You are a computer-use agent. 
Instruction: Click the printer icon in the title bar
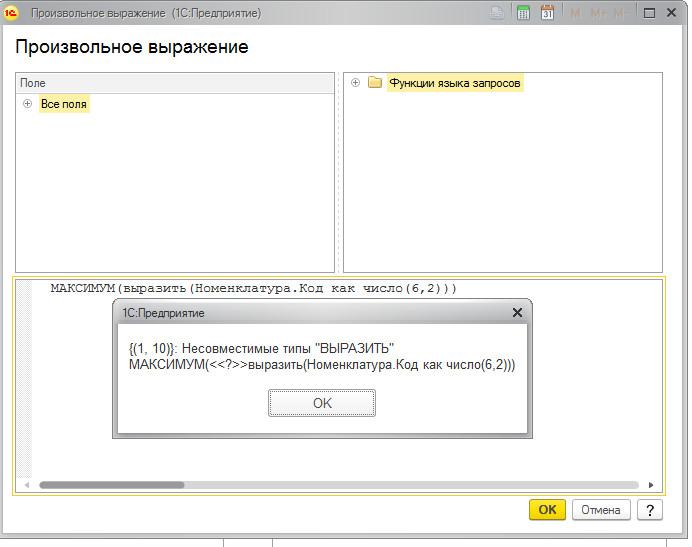point(498,13)
